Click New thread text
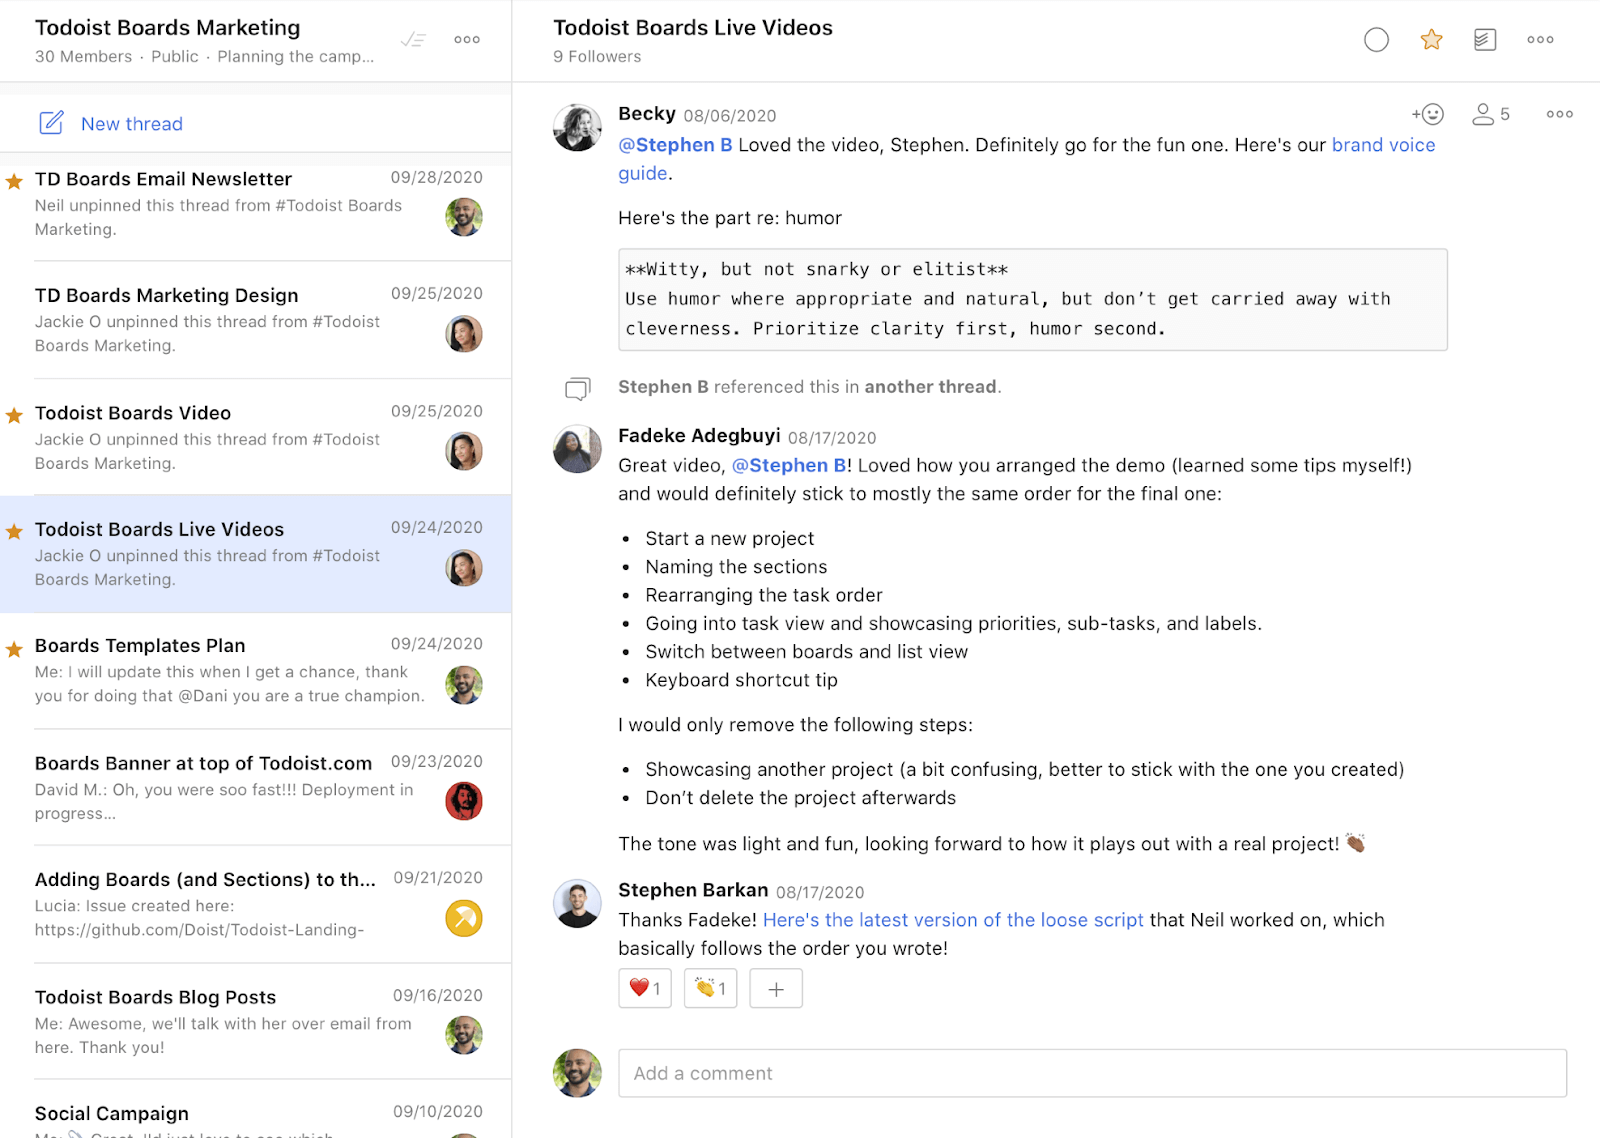This screenshot has width=1600, height=1138. tap(132, 124)
